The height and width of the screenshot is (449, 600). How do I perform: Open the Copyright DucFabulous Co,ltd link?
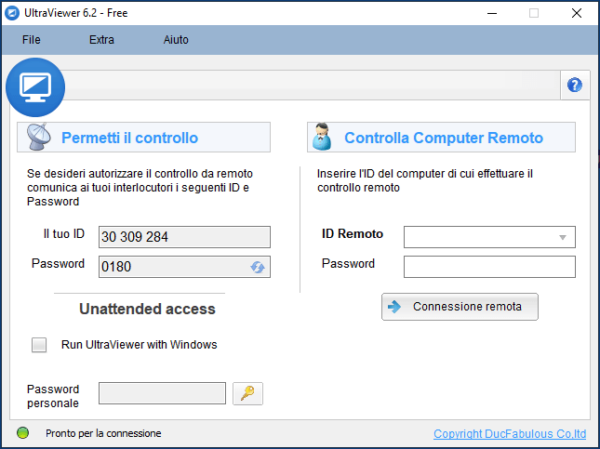point(509,434)
